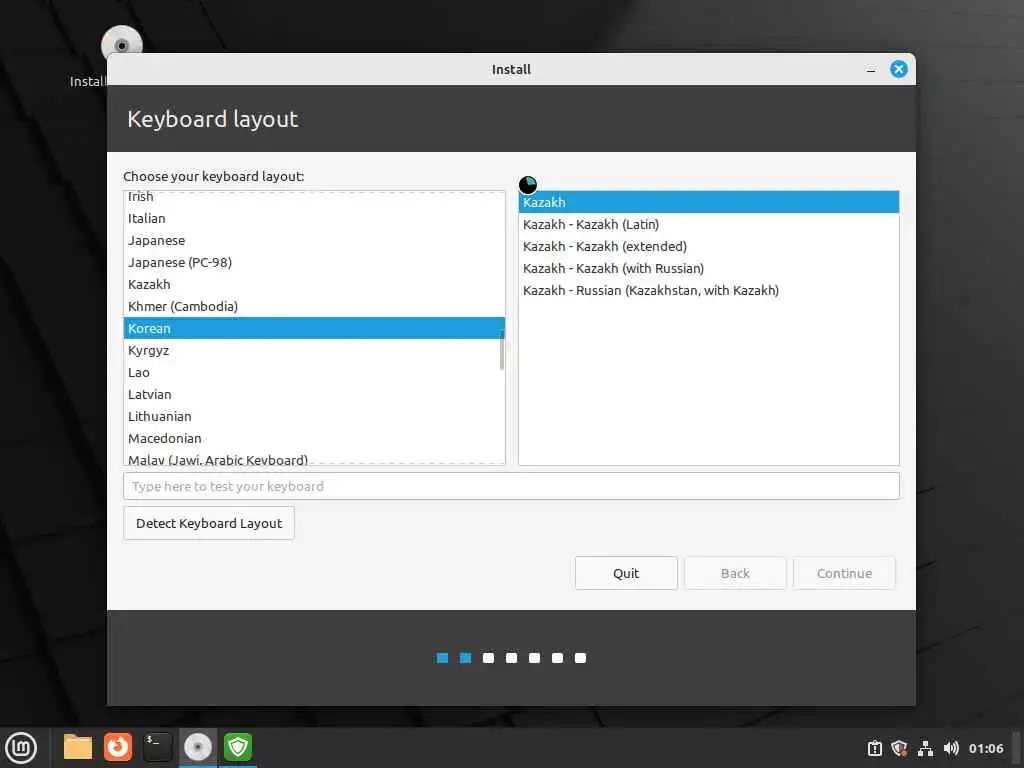1024x768 pixels.
Task: Open the clipboard tray icon
Action: coord(874,748)
